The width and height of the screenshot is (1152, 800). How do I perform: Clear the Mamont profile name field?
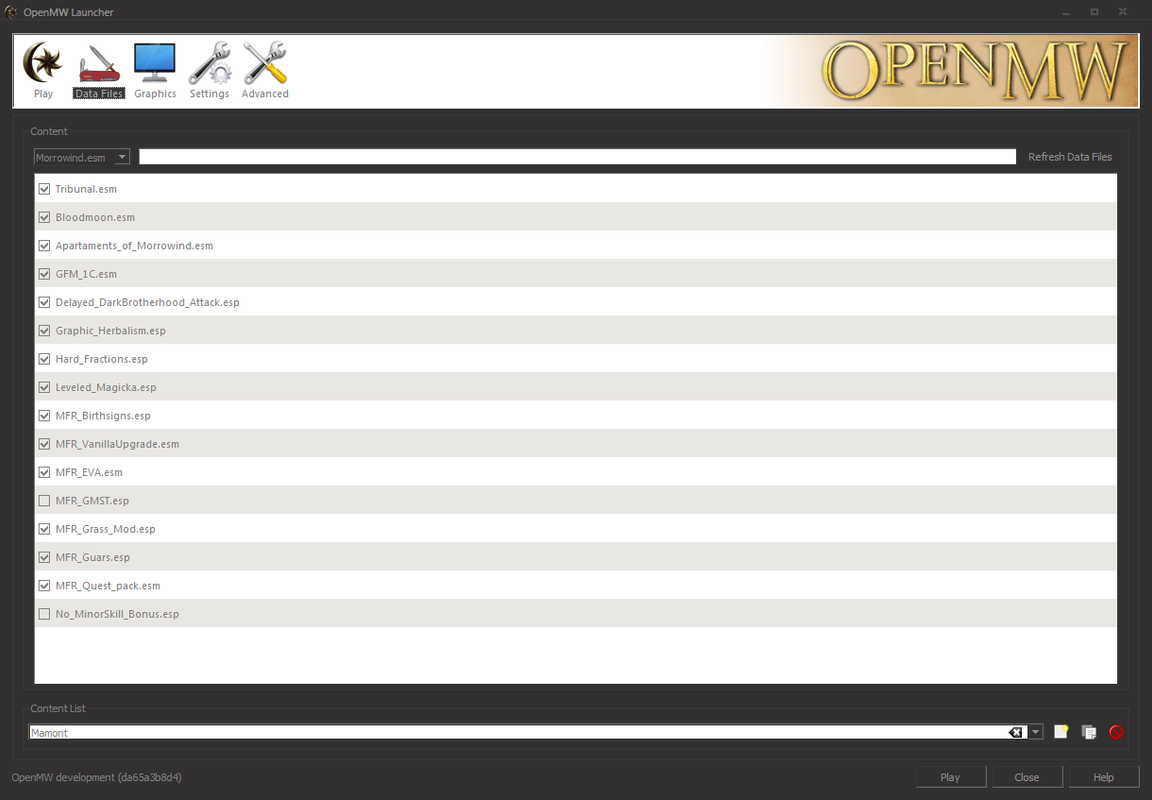coord(1015,732)
